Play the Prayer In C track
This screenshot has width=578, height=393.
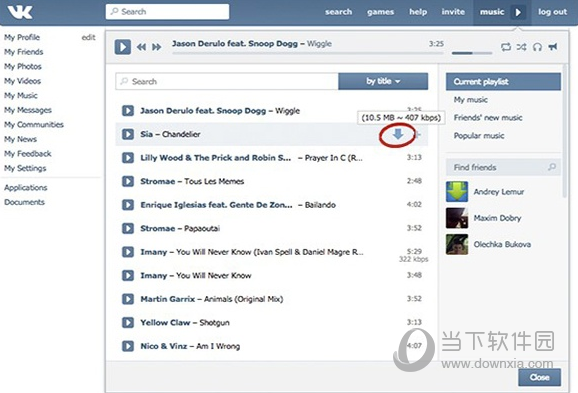pyautogui.click(x=128, y=158)
